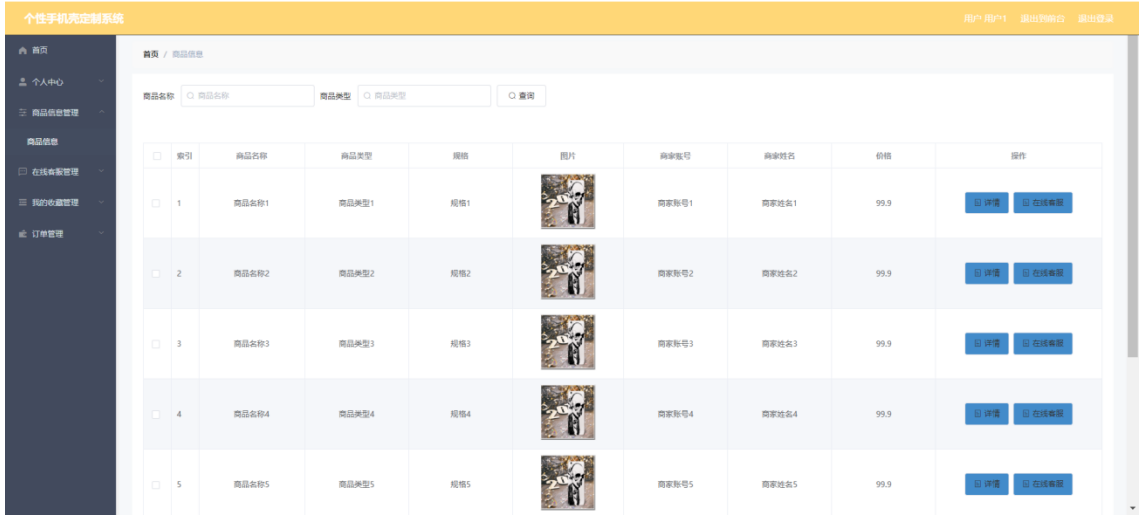Click the 查询 search button
1147x516 pixels.
point(521,96)
